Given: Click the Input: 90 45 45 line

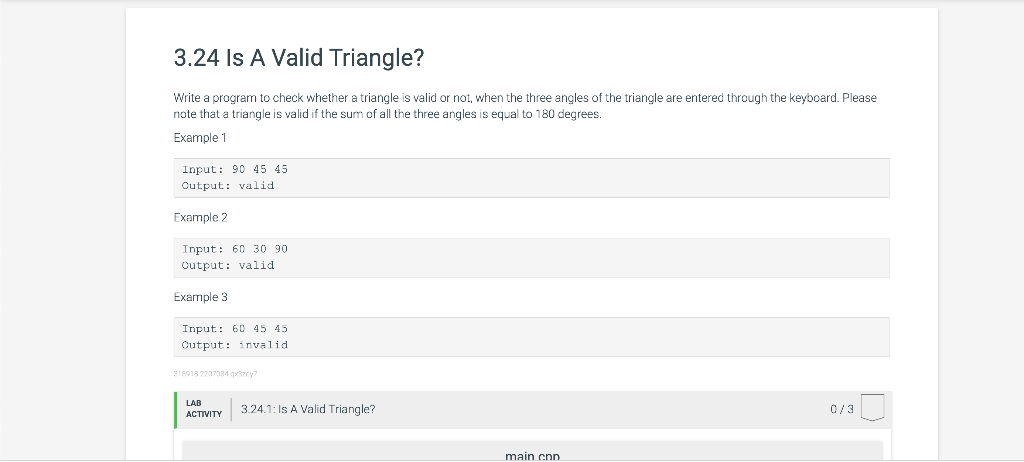Looking at the screenshot, I should click(x=235, y=169).
